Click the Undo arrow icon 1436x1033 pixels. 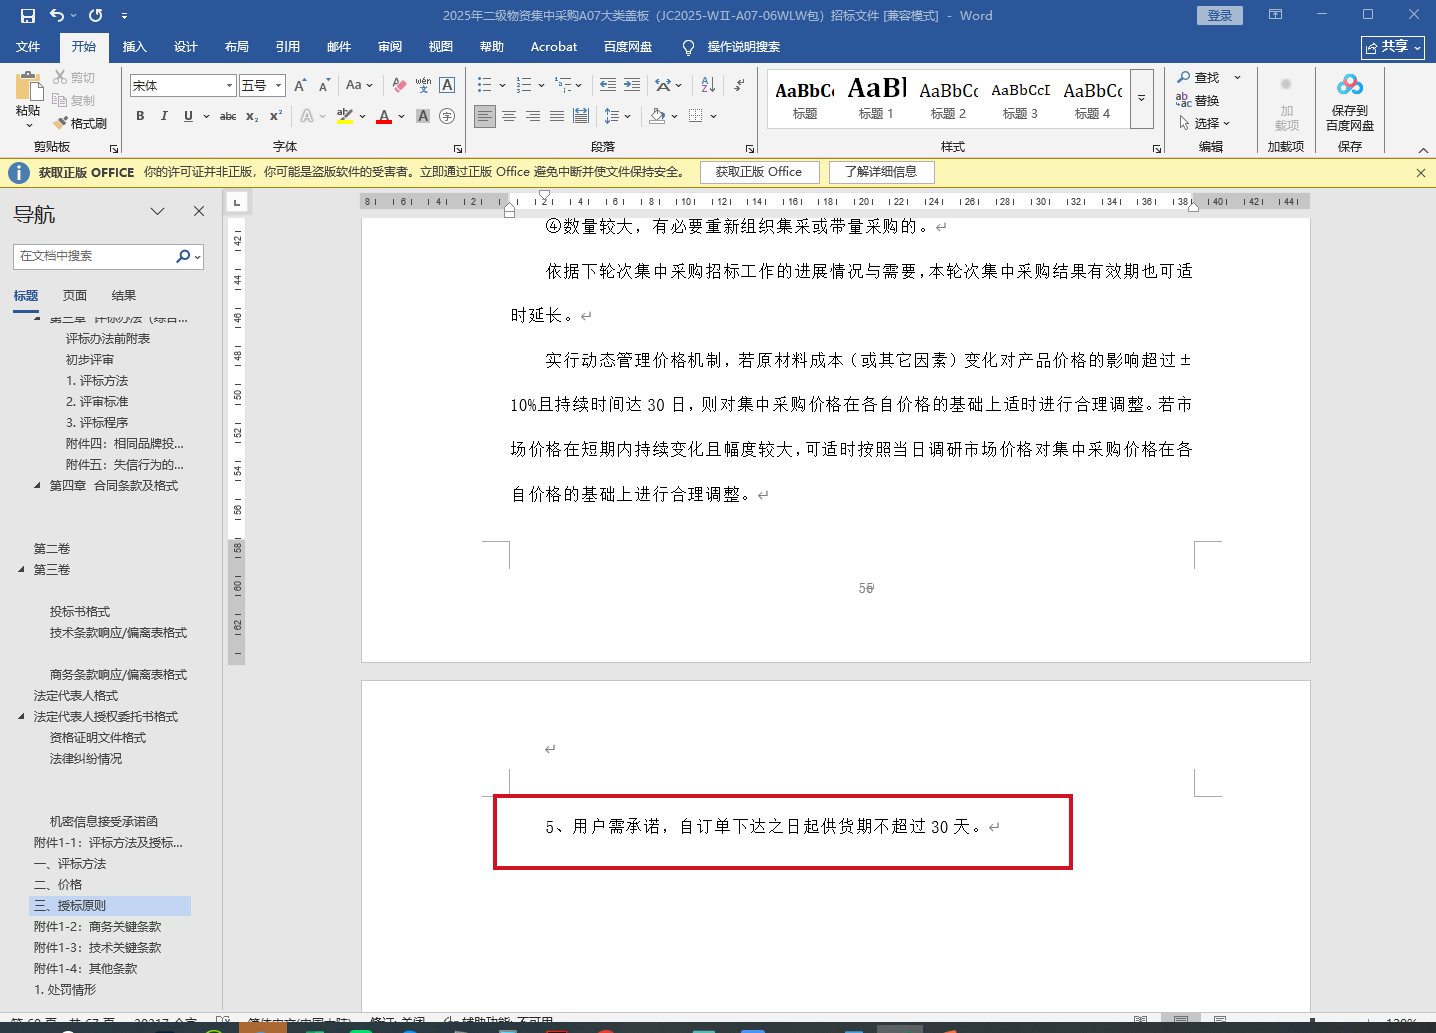57,16
